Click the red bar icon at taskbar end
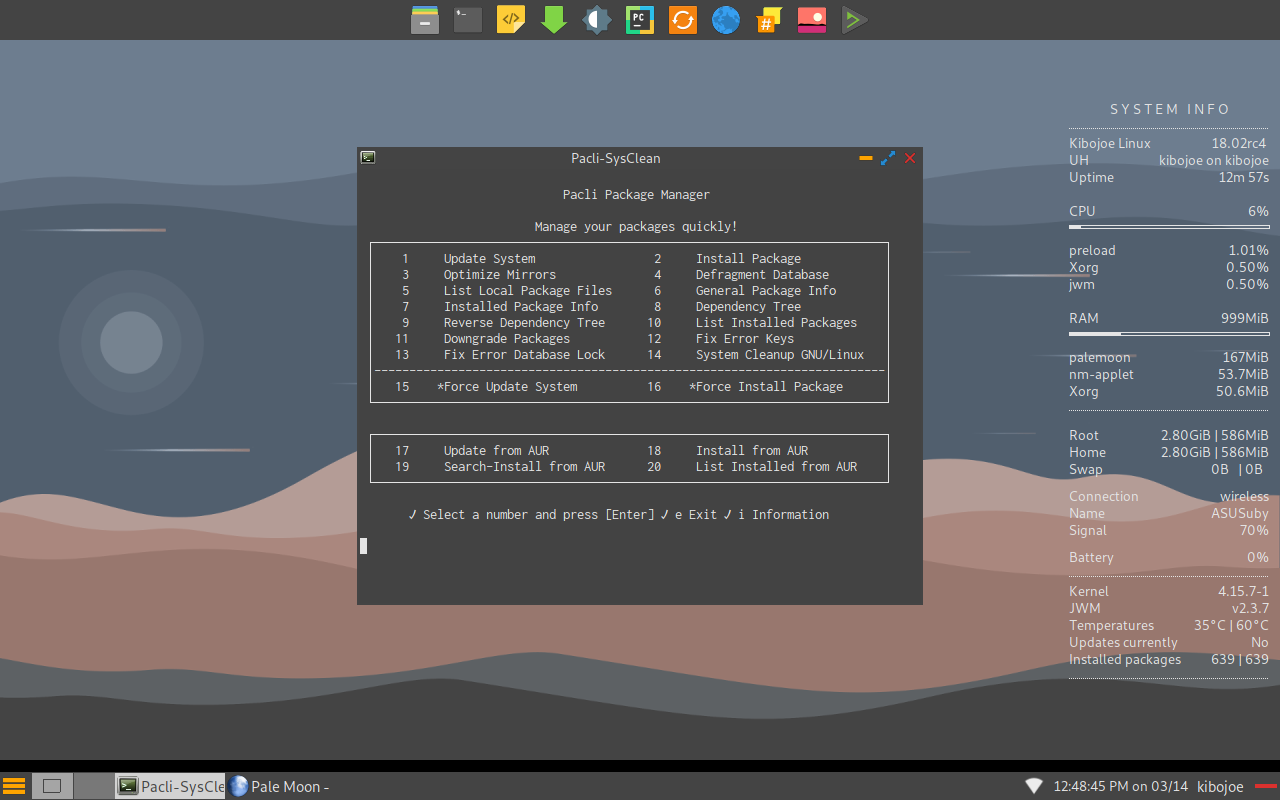1280x800 pixels. [1266, 785]
